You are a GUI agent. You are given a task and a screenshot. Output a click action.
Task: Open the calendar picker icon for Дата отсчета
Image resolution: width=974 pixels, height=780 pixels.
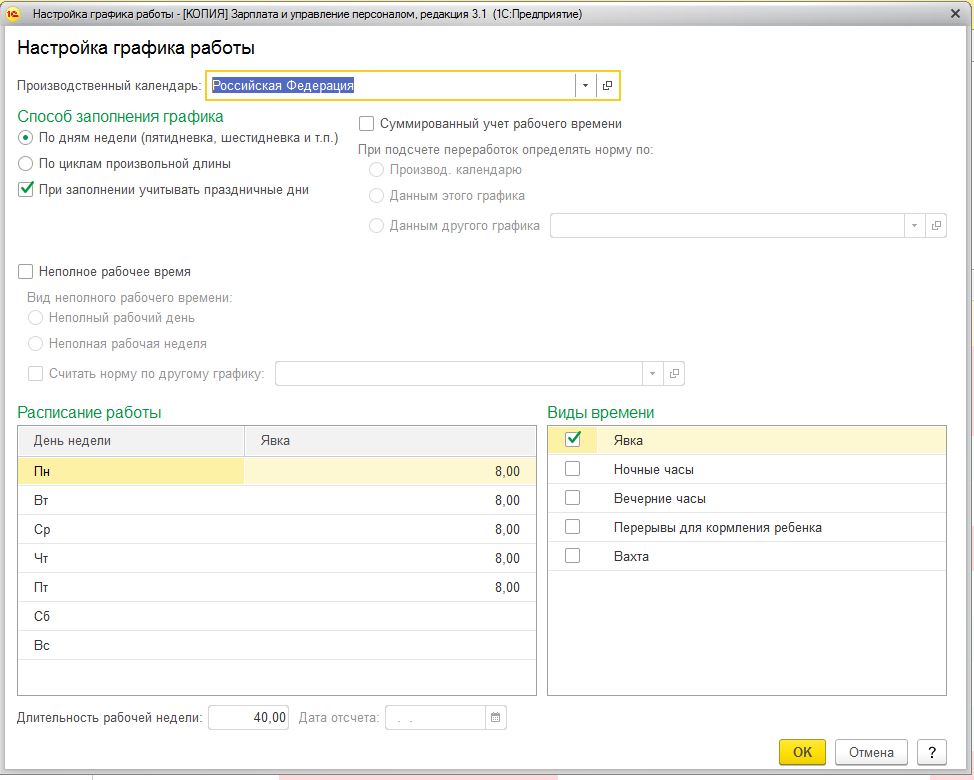coord(496,718)
